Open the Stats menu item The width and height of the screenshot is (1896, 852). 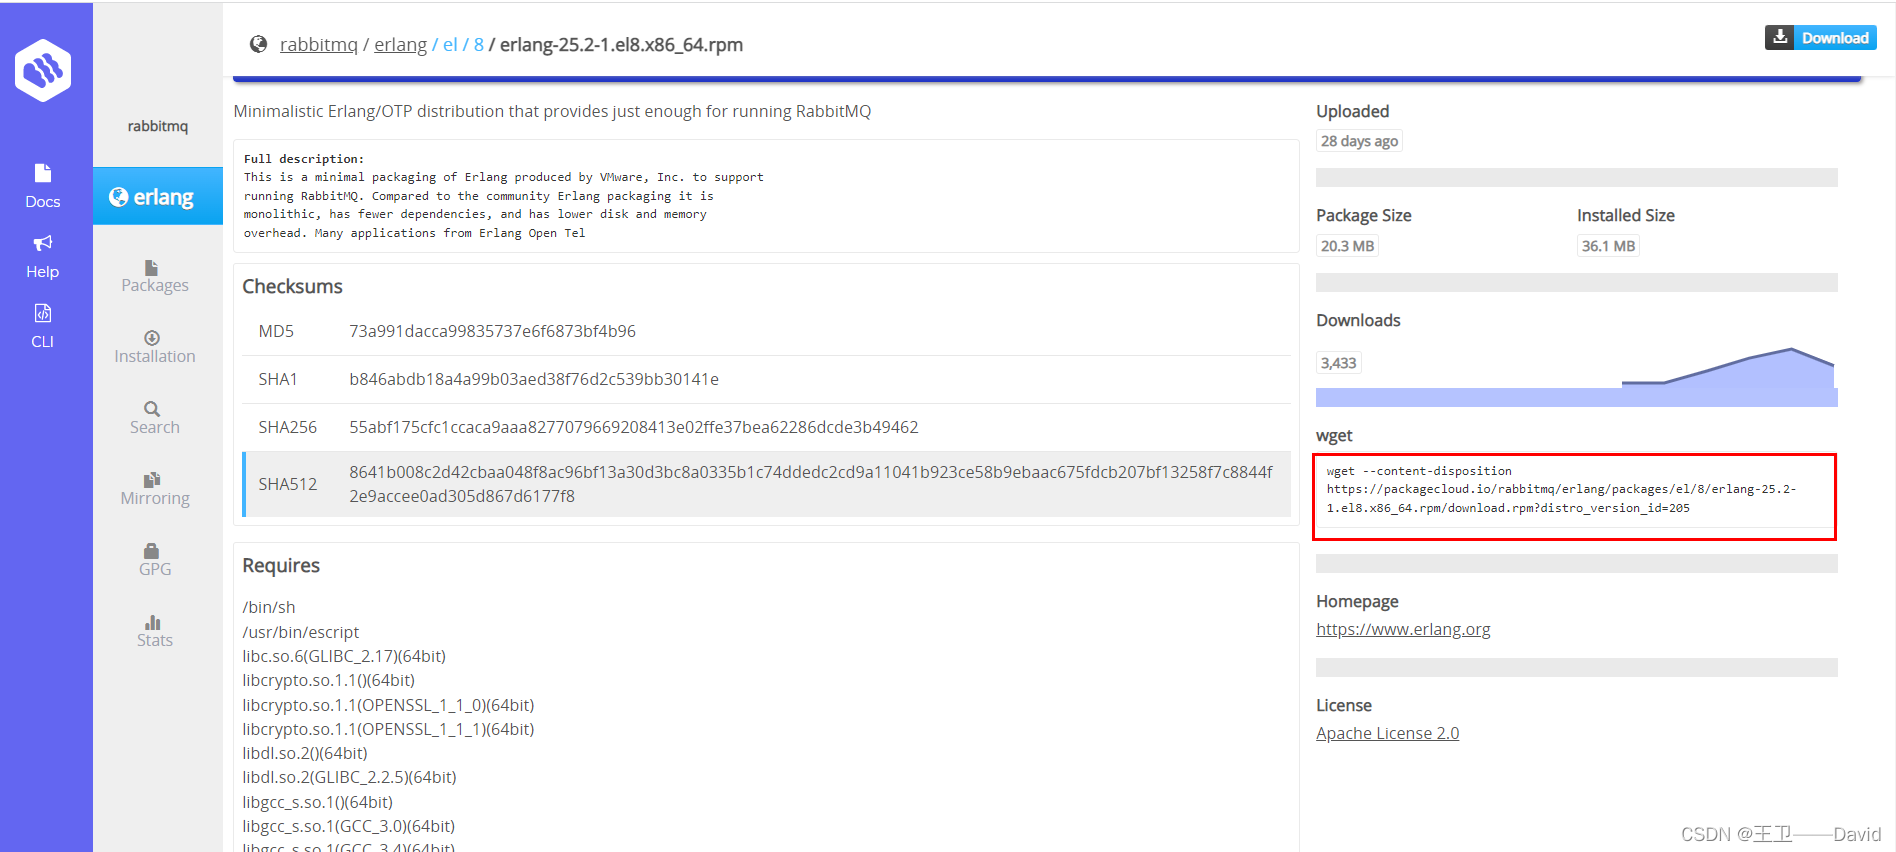[155, 632]
